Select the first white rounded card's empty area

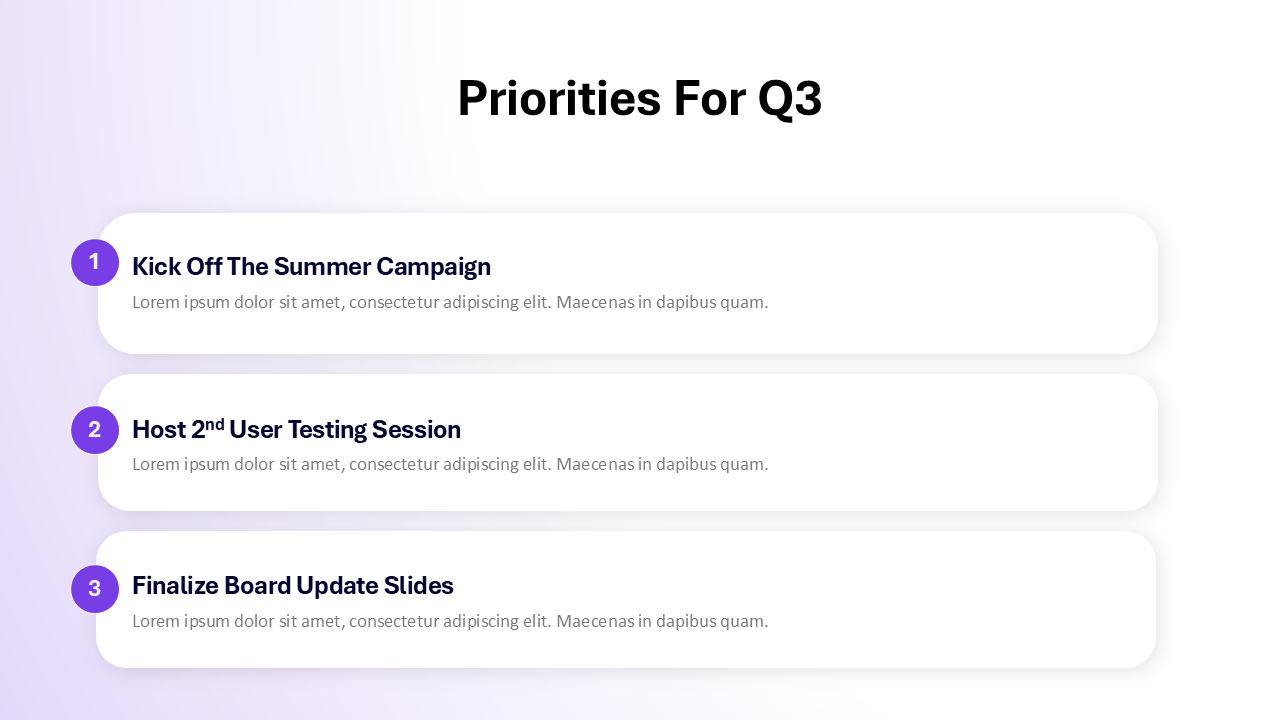(960, 283)
